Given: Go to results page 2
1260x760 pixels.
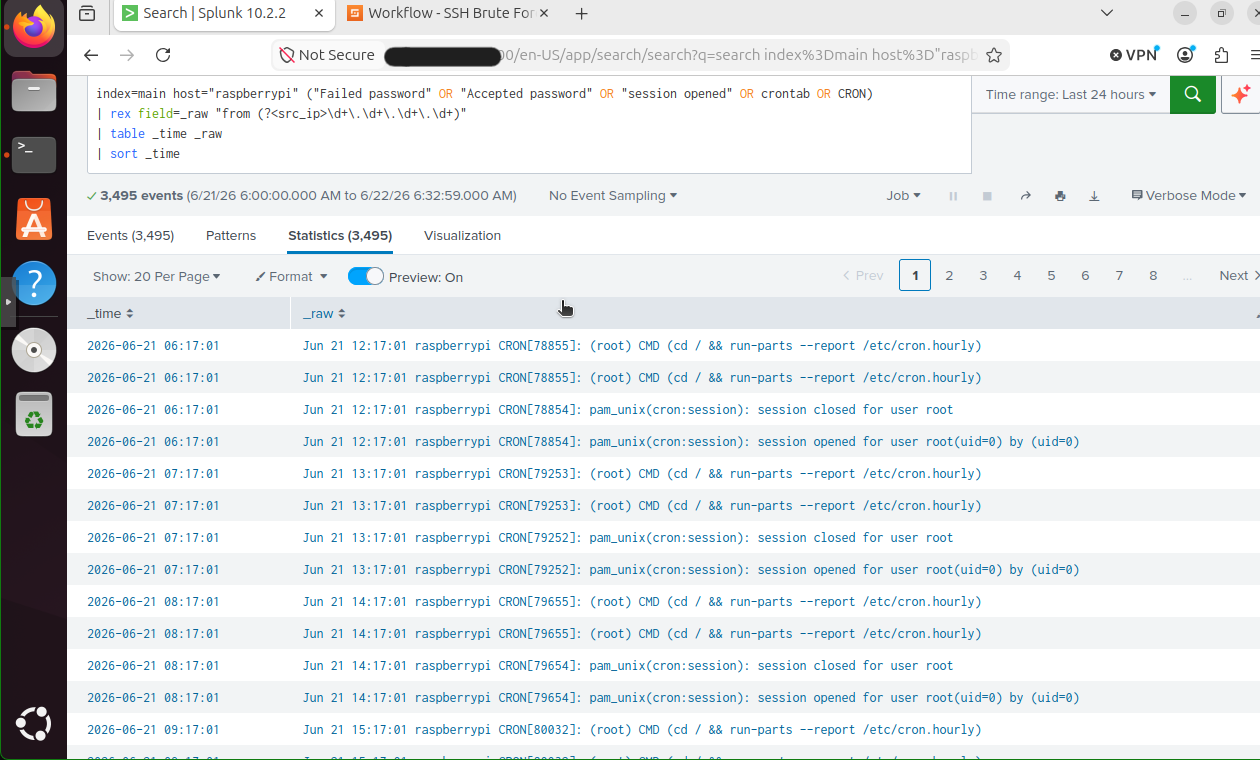Looking at the screenshot, I should (x=949, y=275).
